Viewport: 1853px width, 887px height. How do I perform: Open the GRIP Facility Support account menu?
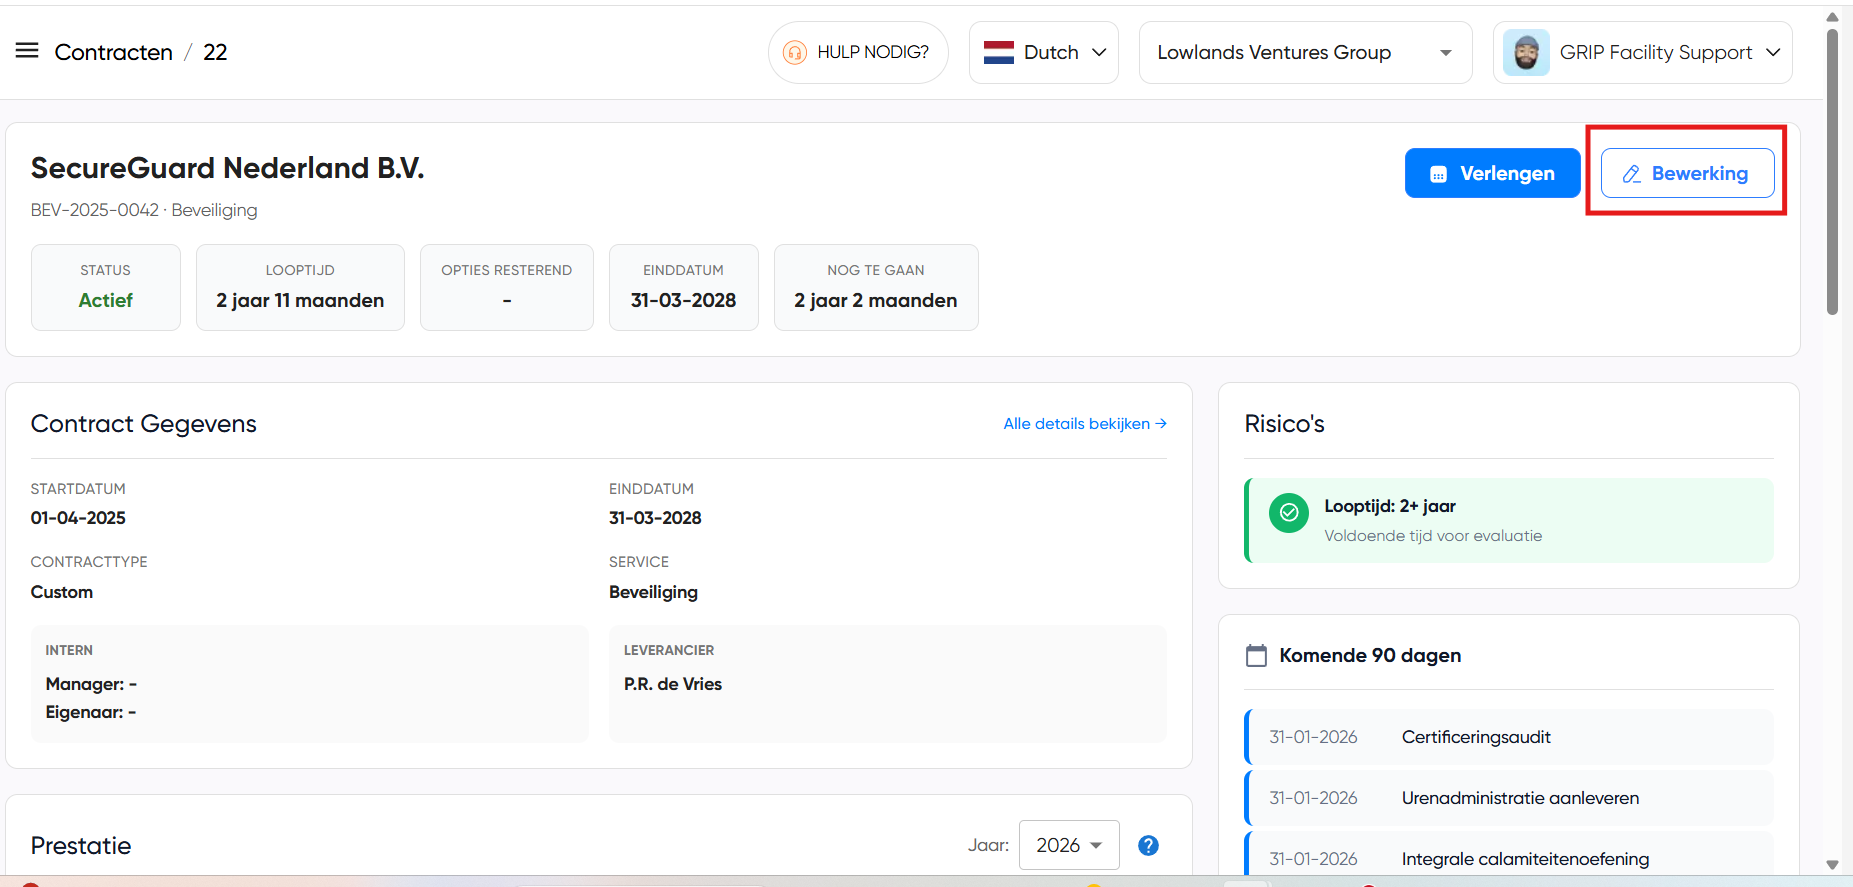[1642, 53]
